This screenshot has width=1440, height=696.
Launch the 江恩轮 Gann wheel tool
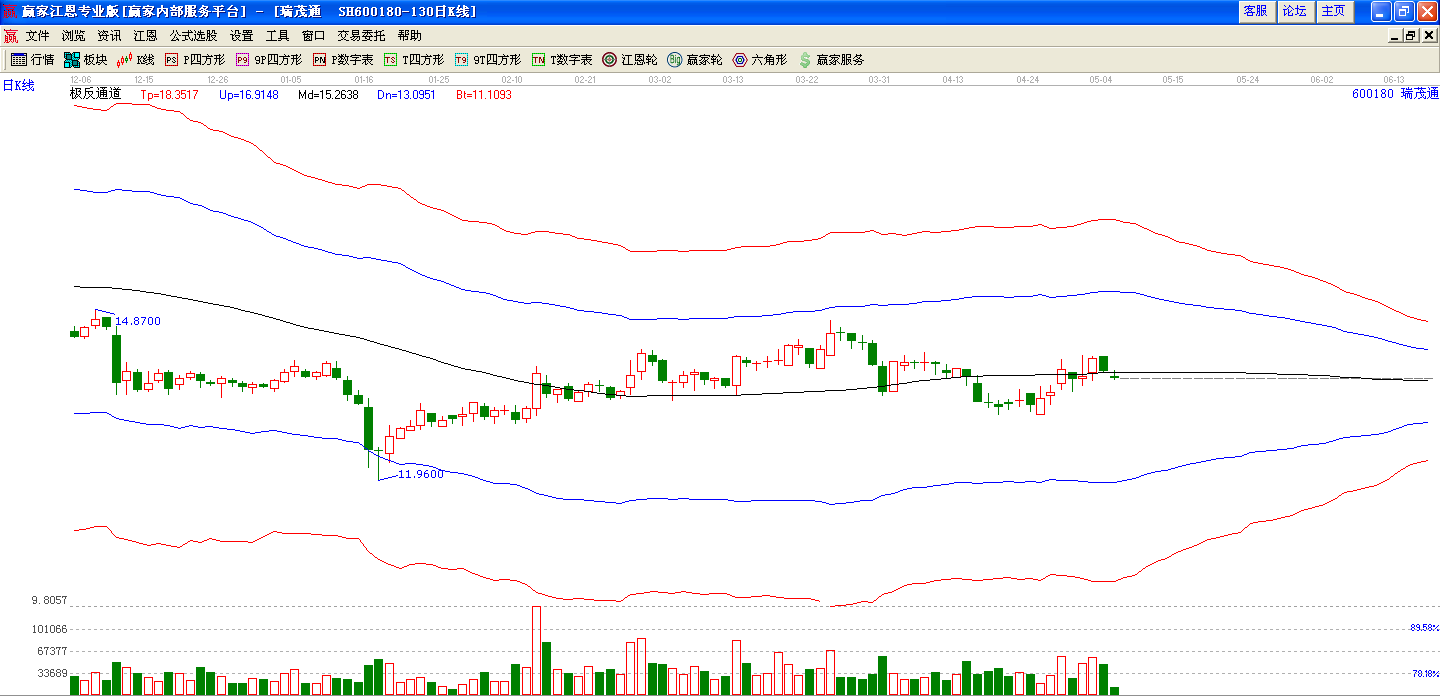(630, 60)
